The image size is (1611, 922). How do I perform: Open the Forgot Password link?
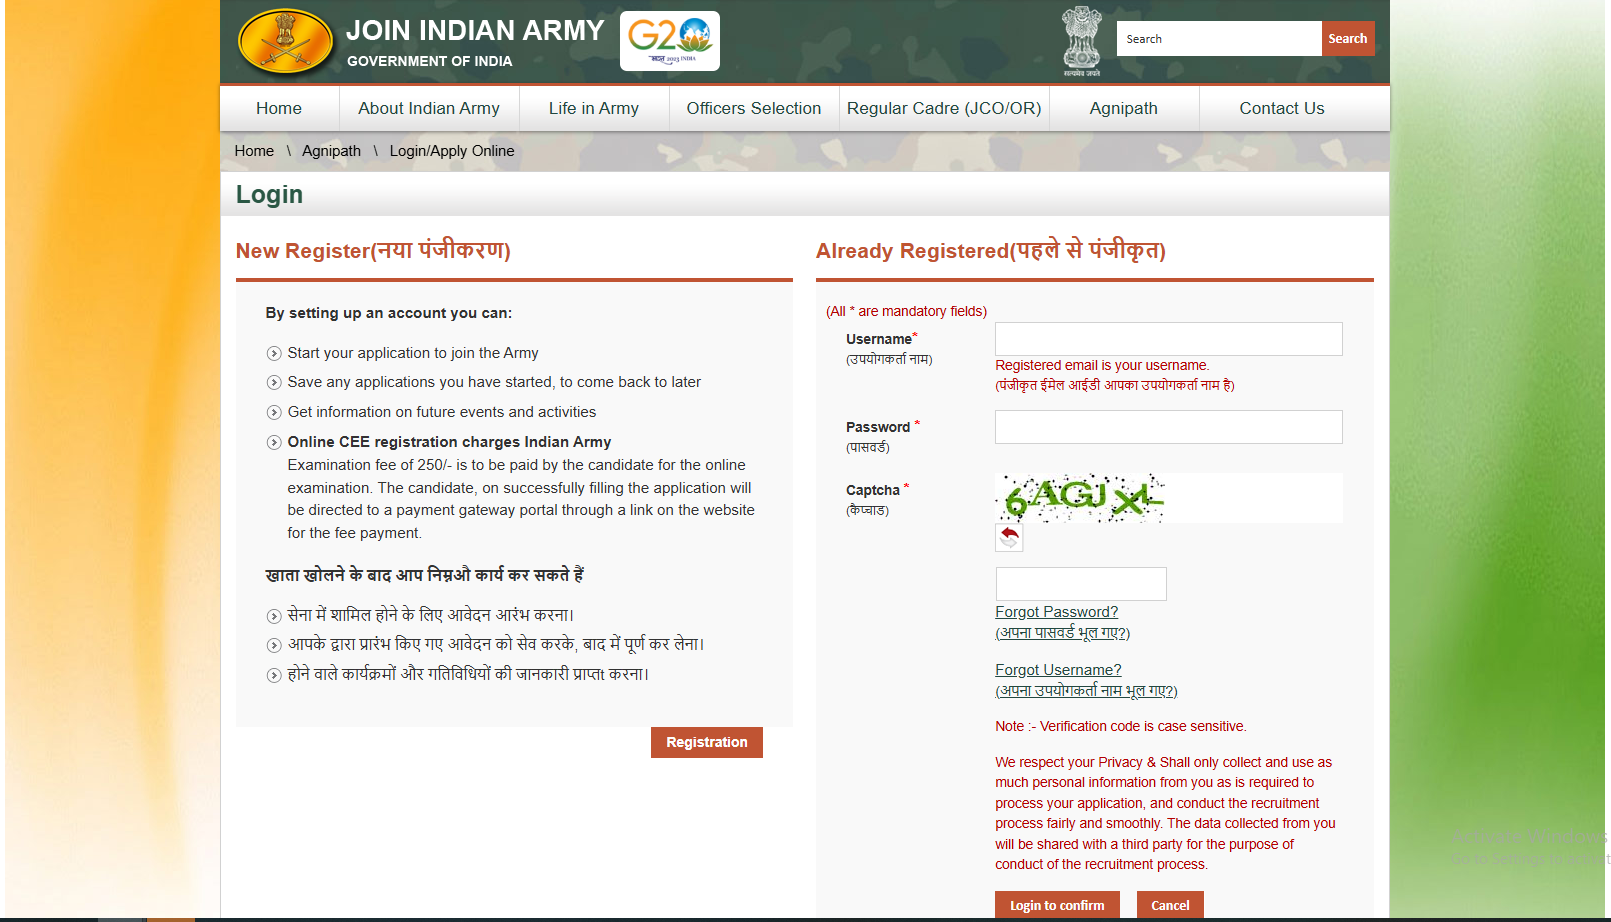pos(1056,611)
